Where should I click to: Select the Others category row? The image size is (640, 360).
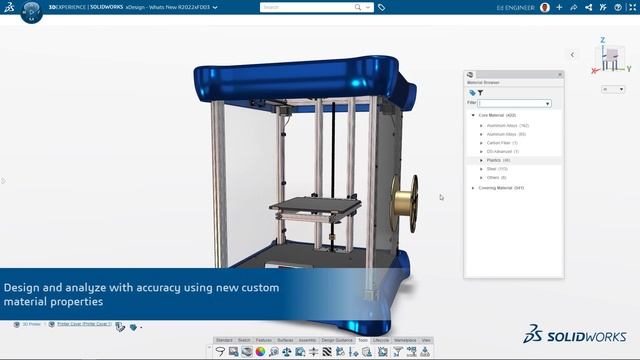click(514, 178)
